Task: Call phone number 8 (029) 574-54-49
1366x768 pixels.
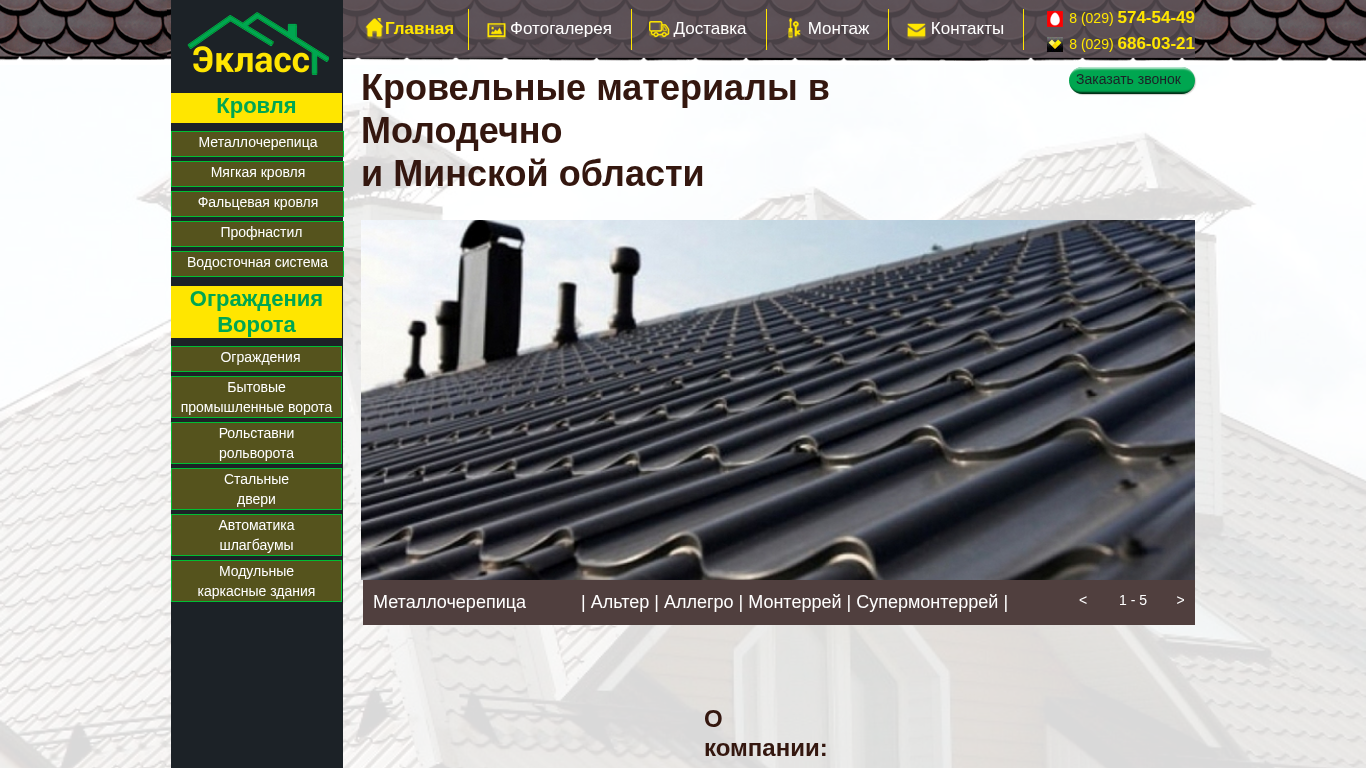Action: [1132, 18]
